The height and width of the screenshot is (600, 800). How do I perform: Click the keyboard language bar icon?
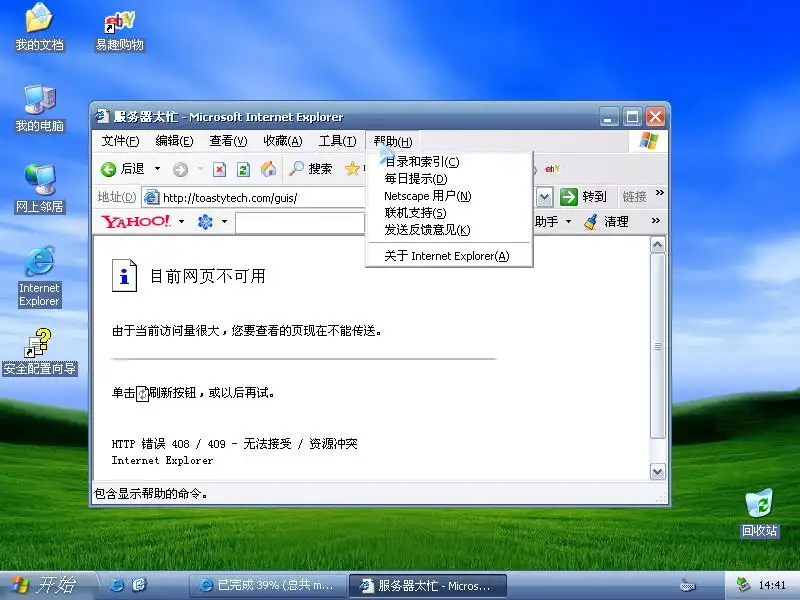pos(688,585)
